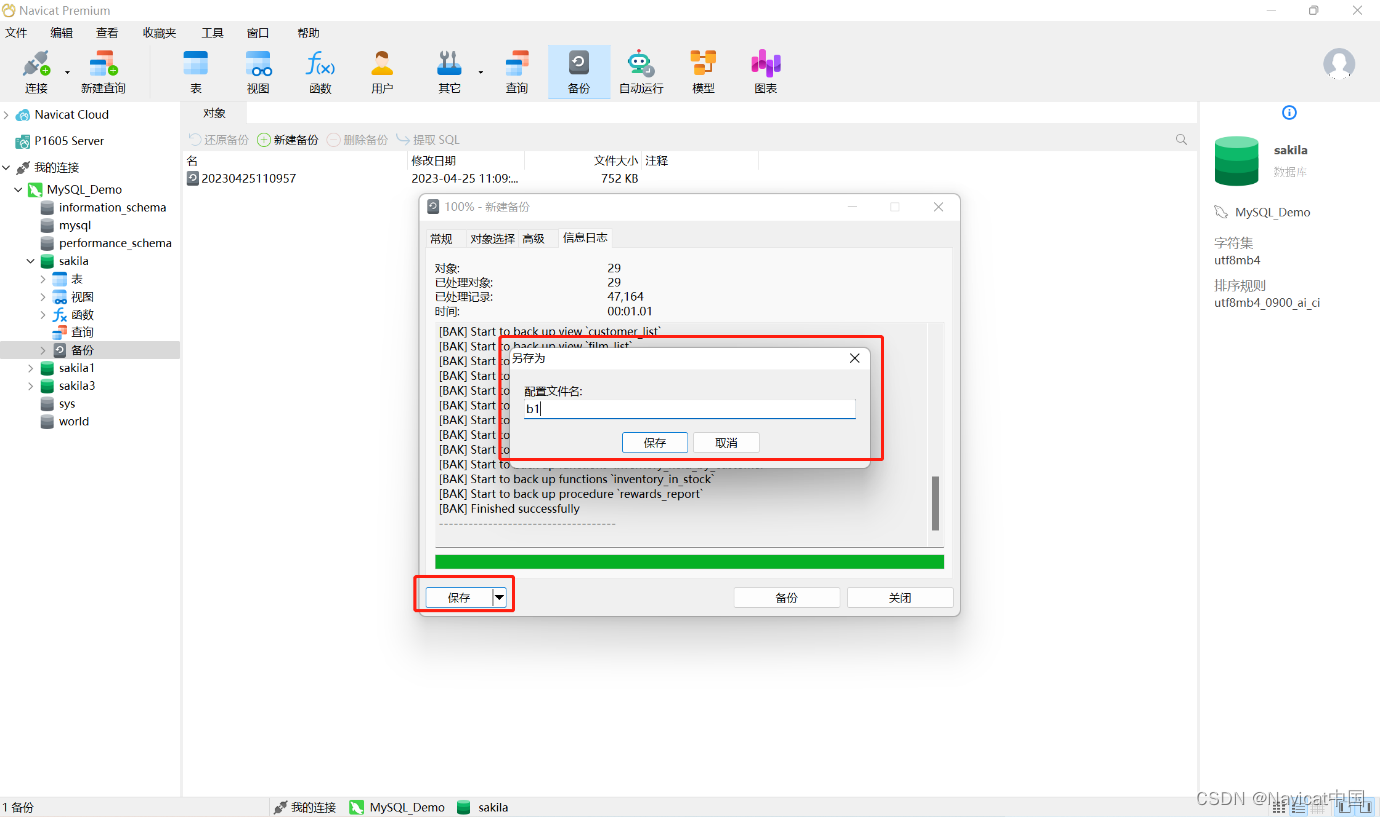Viewport: 1380px width, 817px height.
Task: Collapse the 我的连接 tree node
Action: click(6, 168)
